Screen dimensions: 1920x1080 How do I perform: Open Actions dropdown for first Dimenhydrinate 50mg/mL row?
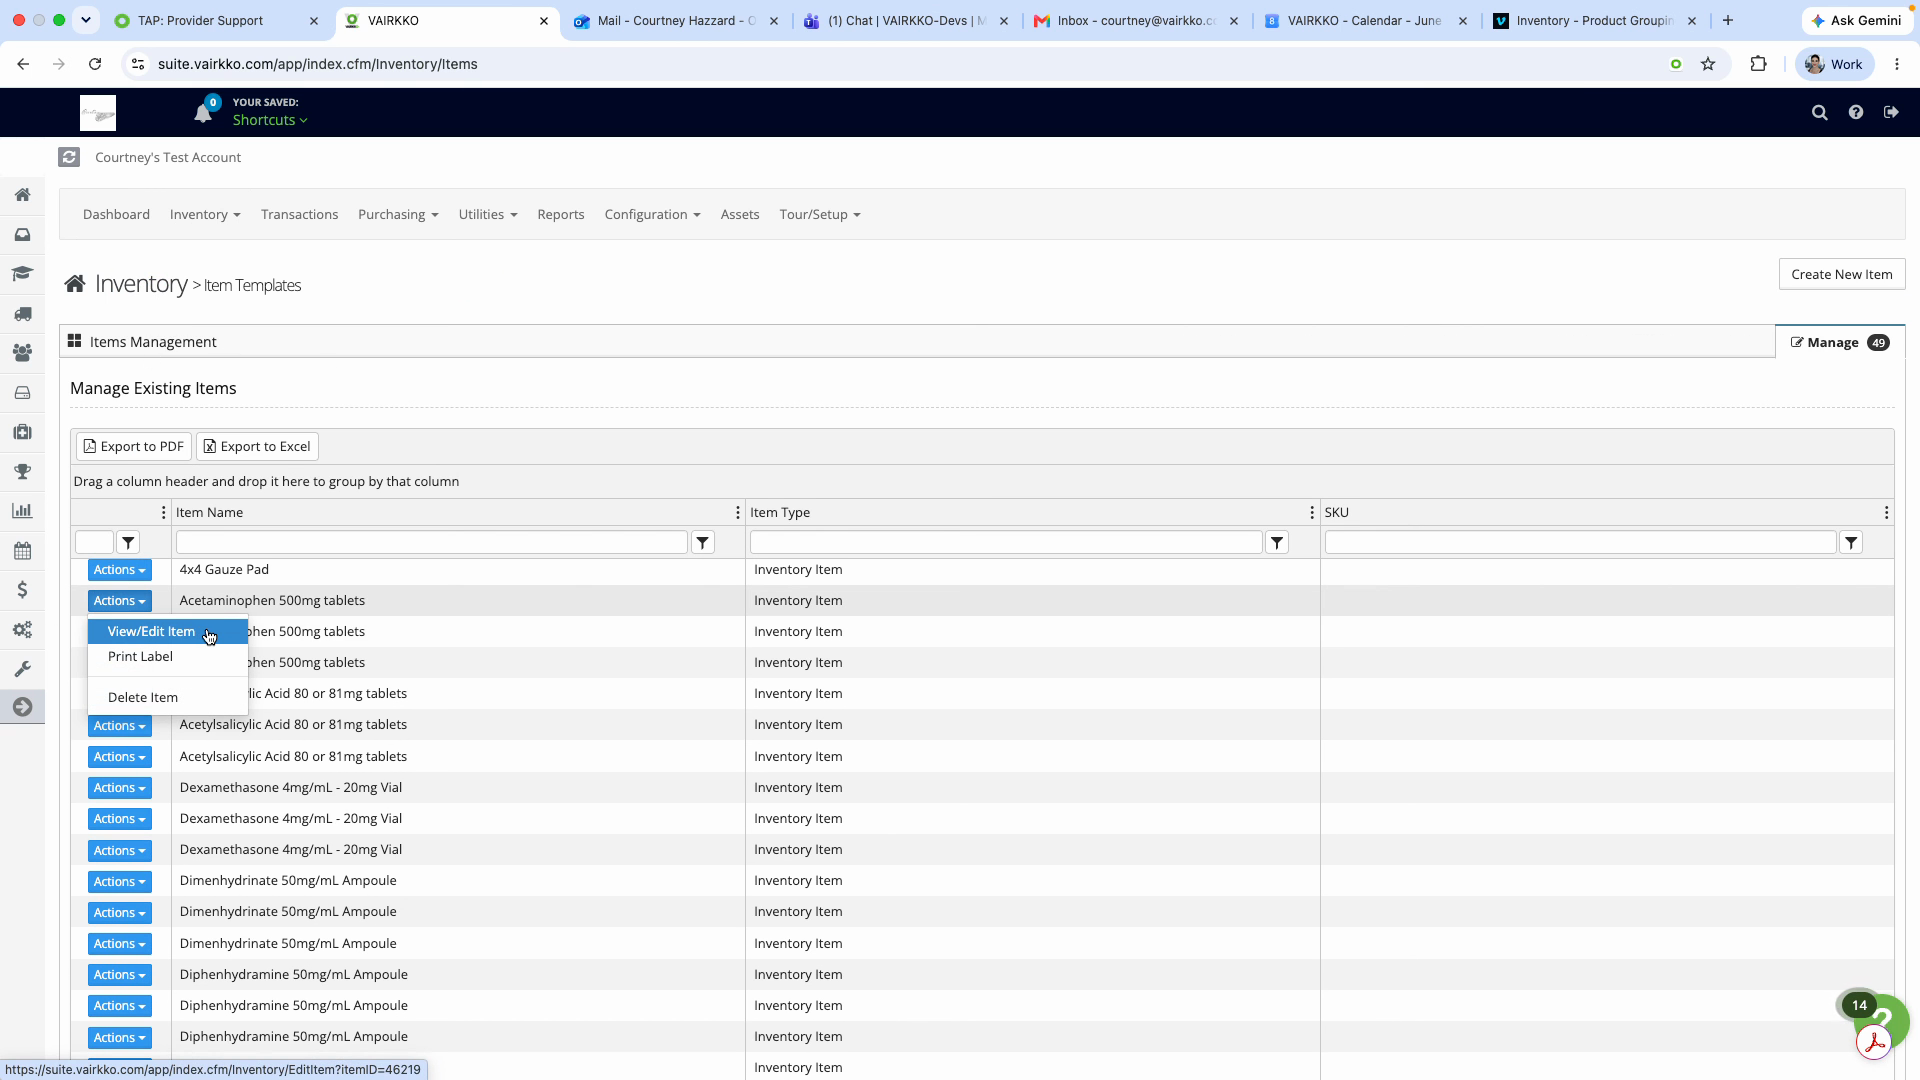119,882
